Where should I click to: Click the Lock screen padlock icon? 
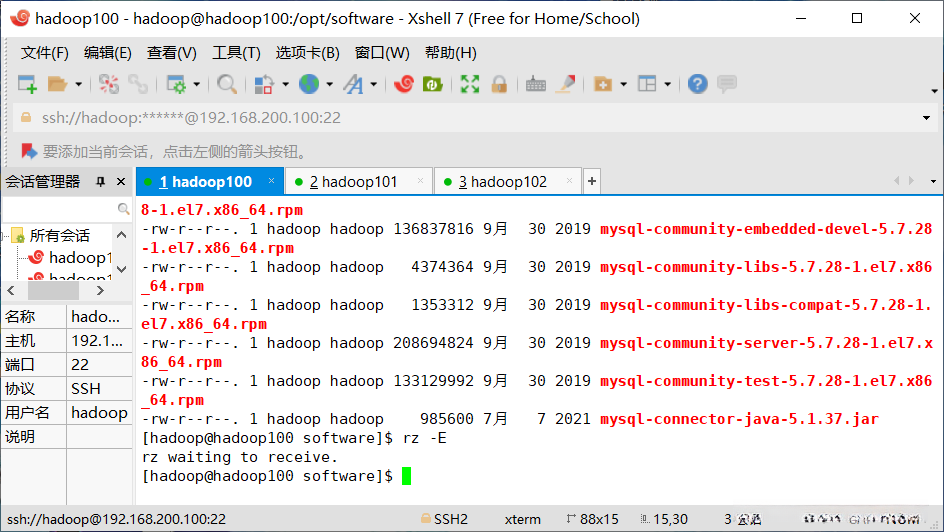(x=499, y=84)
